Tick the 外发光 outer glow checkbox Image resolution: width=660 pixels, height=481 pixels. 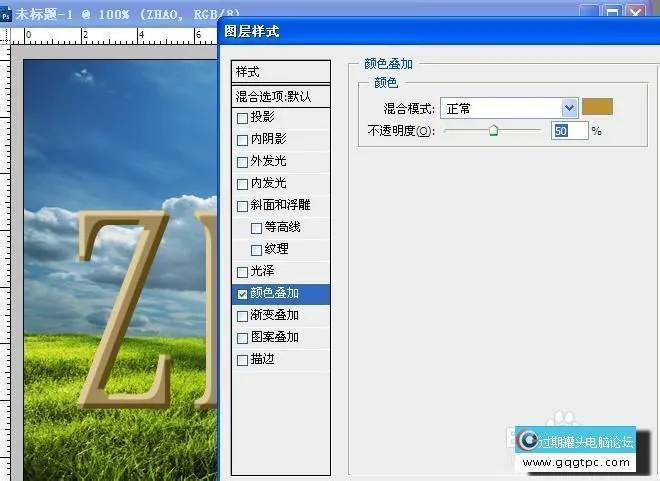[x=242, y=162]
